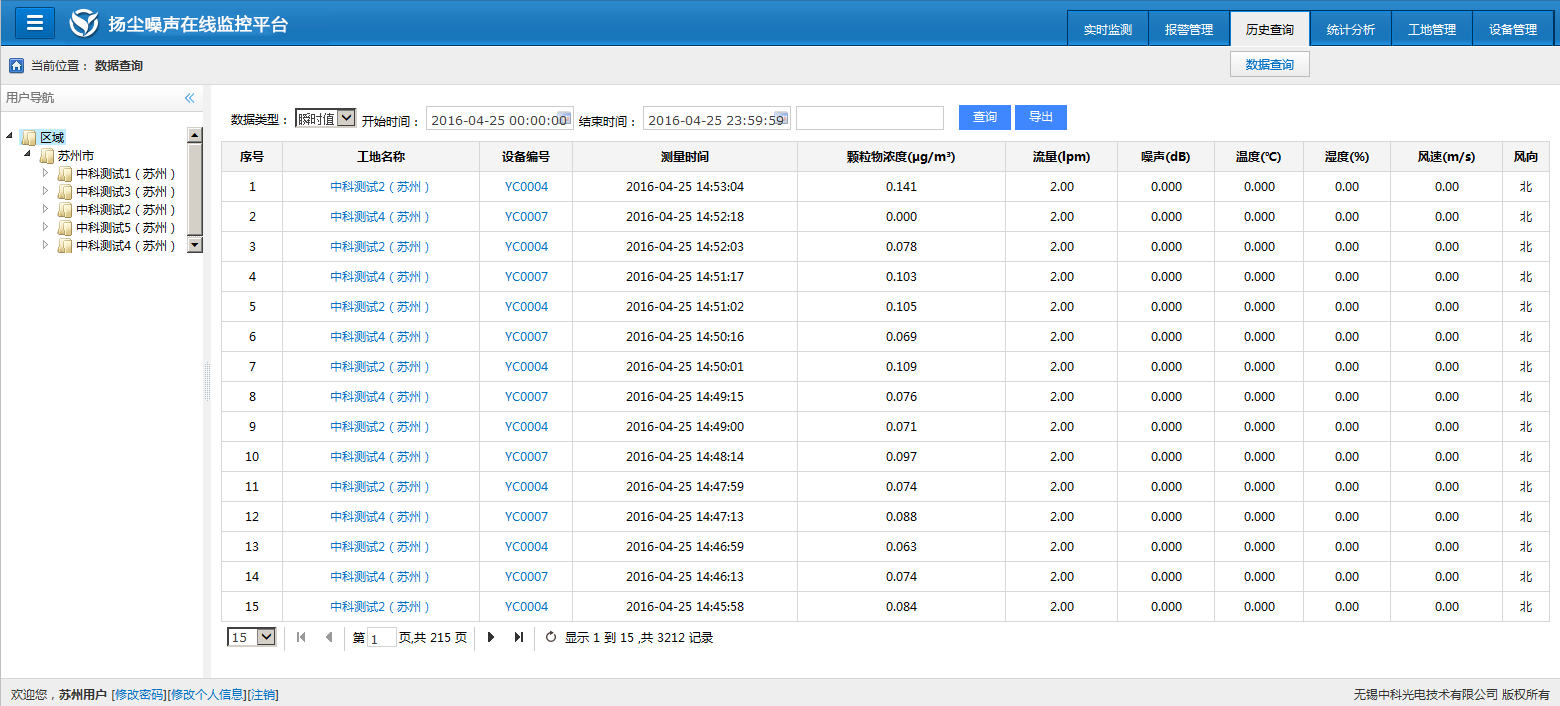Image resolution: width=1560 pixels, height=706 pixels.
Task: Click the home icon in breadcrumb
Action: [16, 66]
